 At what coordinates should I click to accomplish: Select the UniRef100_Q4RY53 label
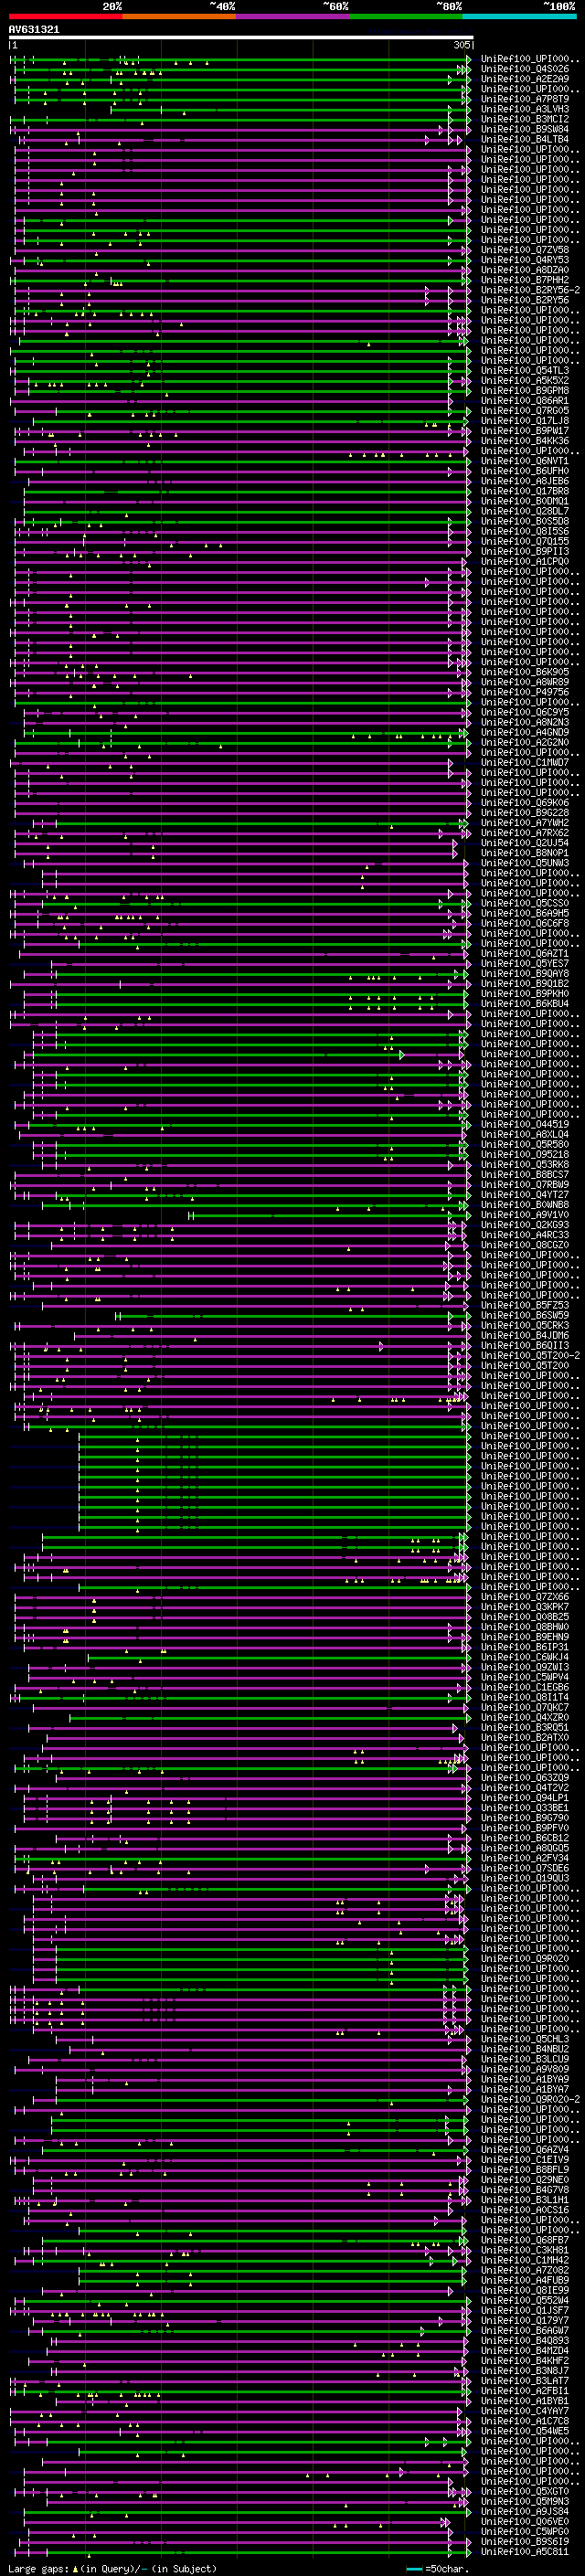point(525,260)
